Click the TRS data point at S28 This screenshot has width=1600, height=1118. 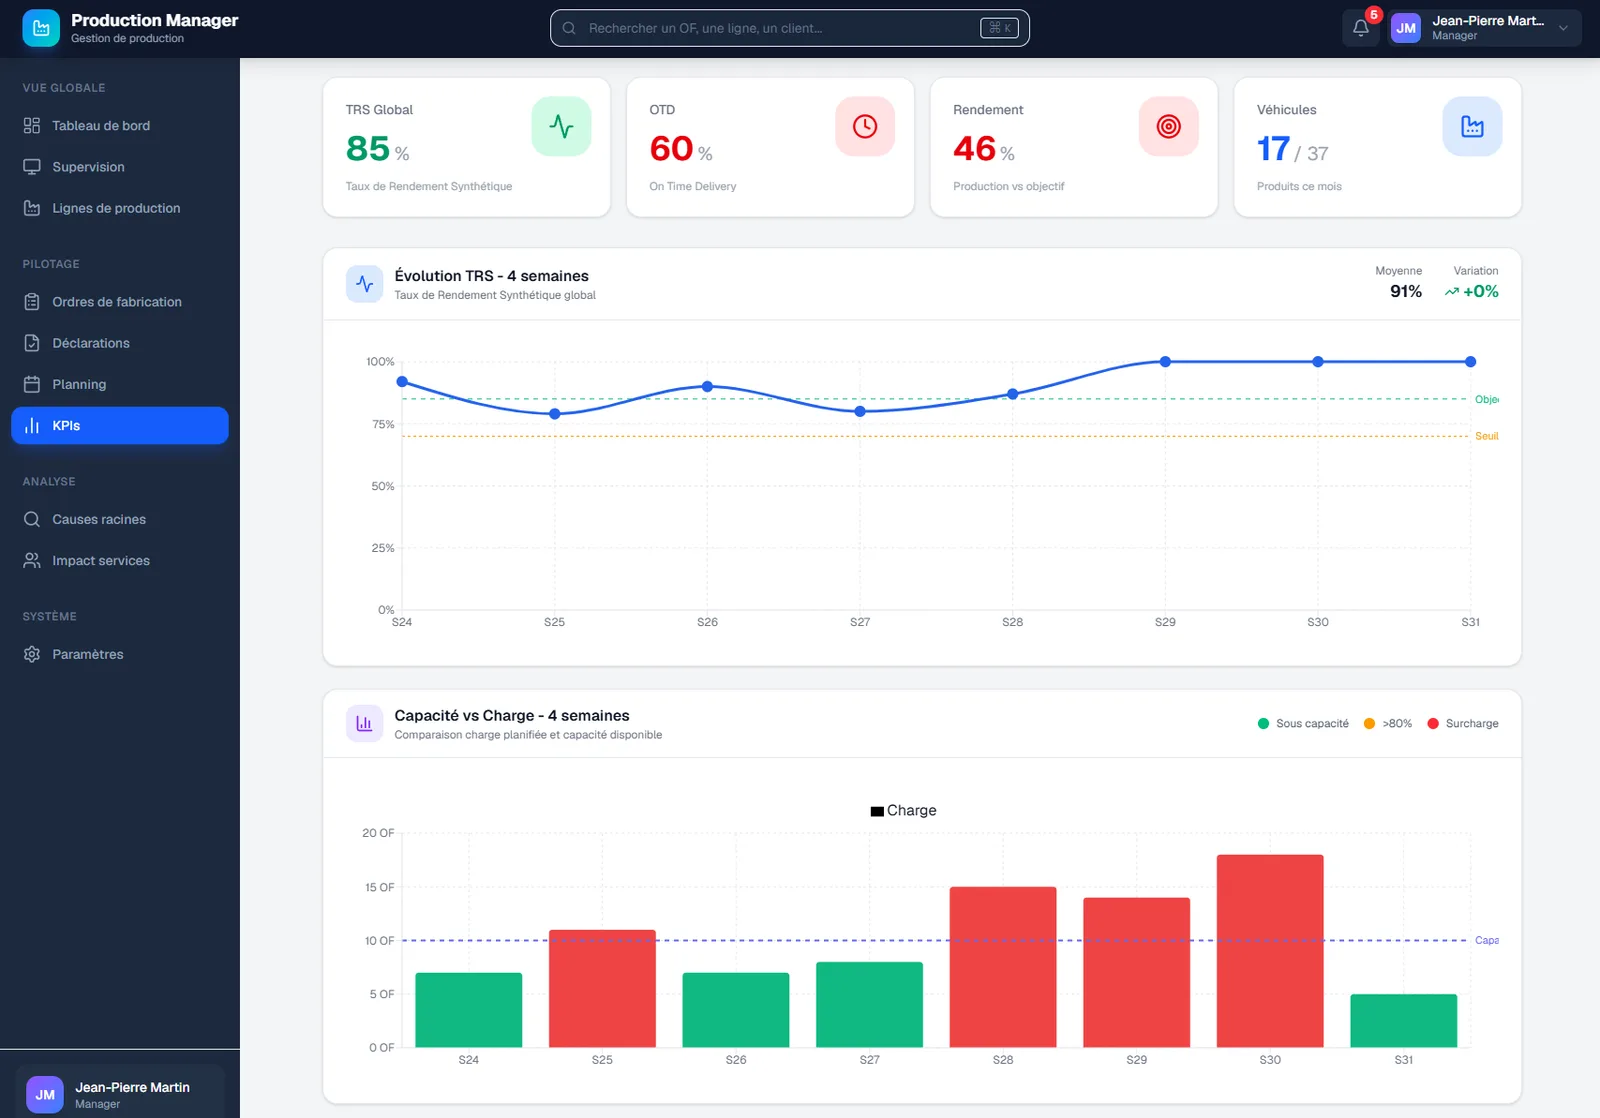click(1013, 394)
